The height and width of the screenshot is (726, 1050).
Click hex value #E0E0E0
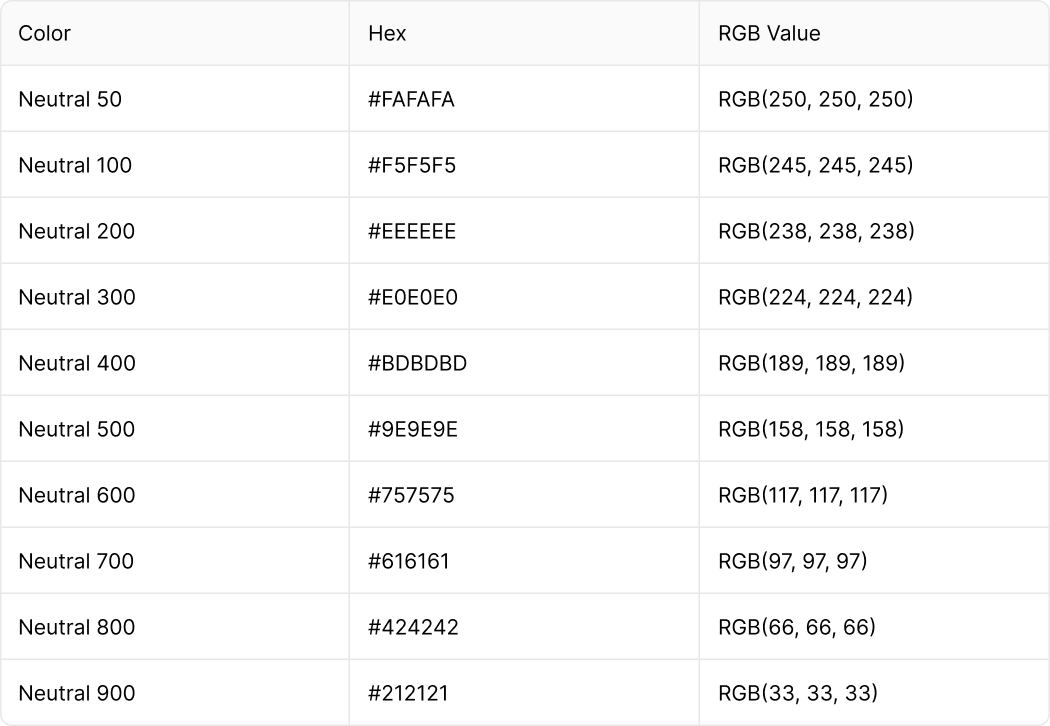(413, 297)
